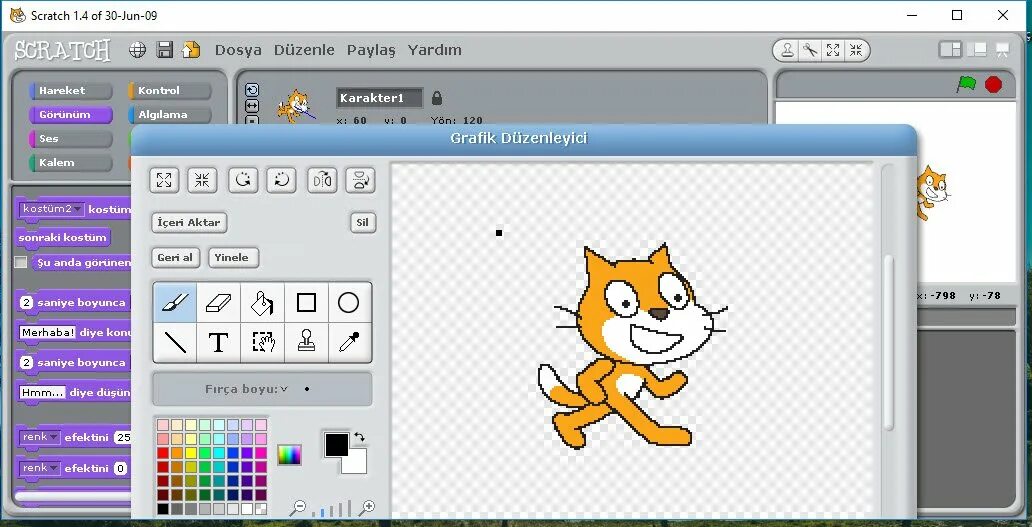Select the Paint Bucket fill tool

(262, 303)
